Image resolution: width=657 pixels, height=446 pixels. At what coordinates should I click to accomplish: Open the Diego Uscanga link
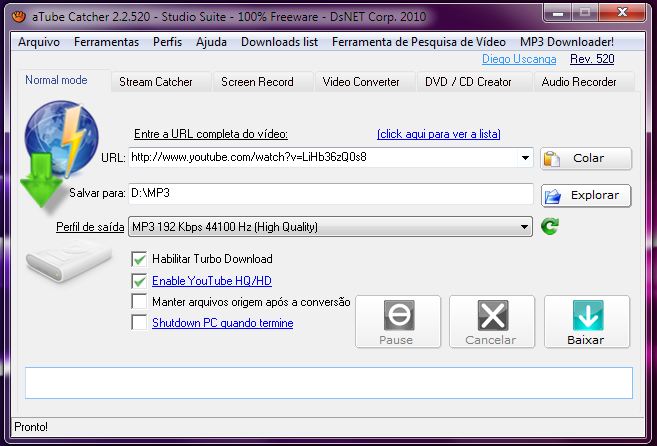pyautogui.click(x=519, y=59)
